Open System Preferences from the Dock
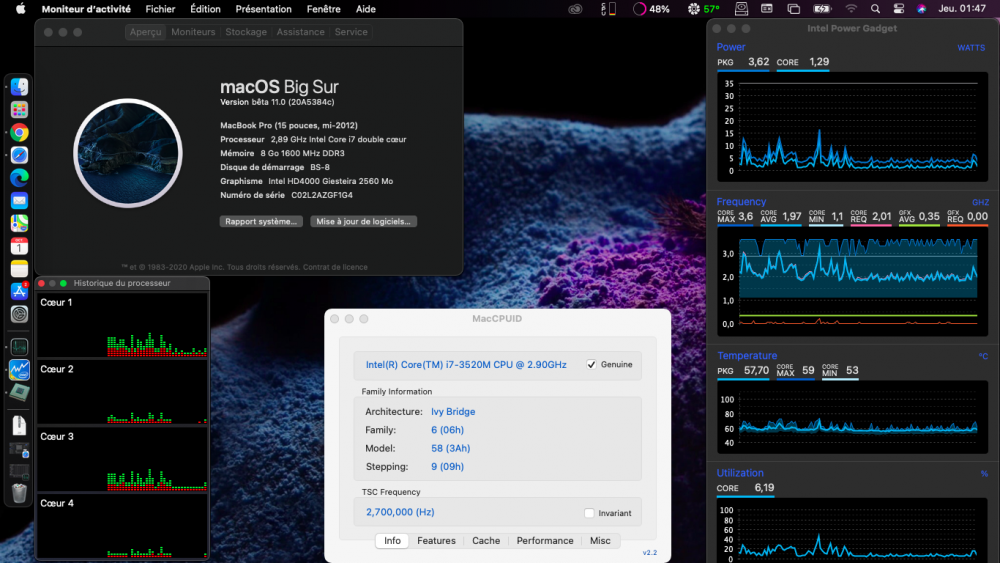The image size is (1000, 563). pyautogui.click(x=19, y=314)
